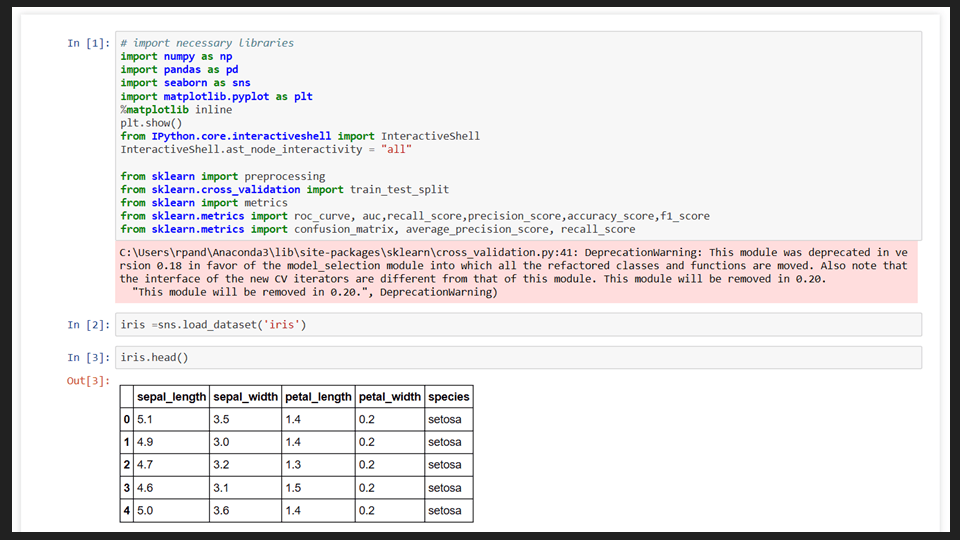This screenshot has height=540, width=960.
Task: Click the 'plt.show()' line
Action: (151, 123)
